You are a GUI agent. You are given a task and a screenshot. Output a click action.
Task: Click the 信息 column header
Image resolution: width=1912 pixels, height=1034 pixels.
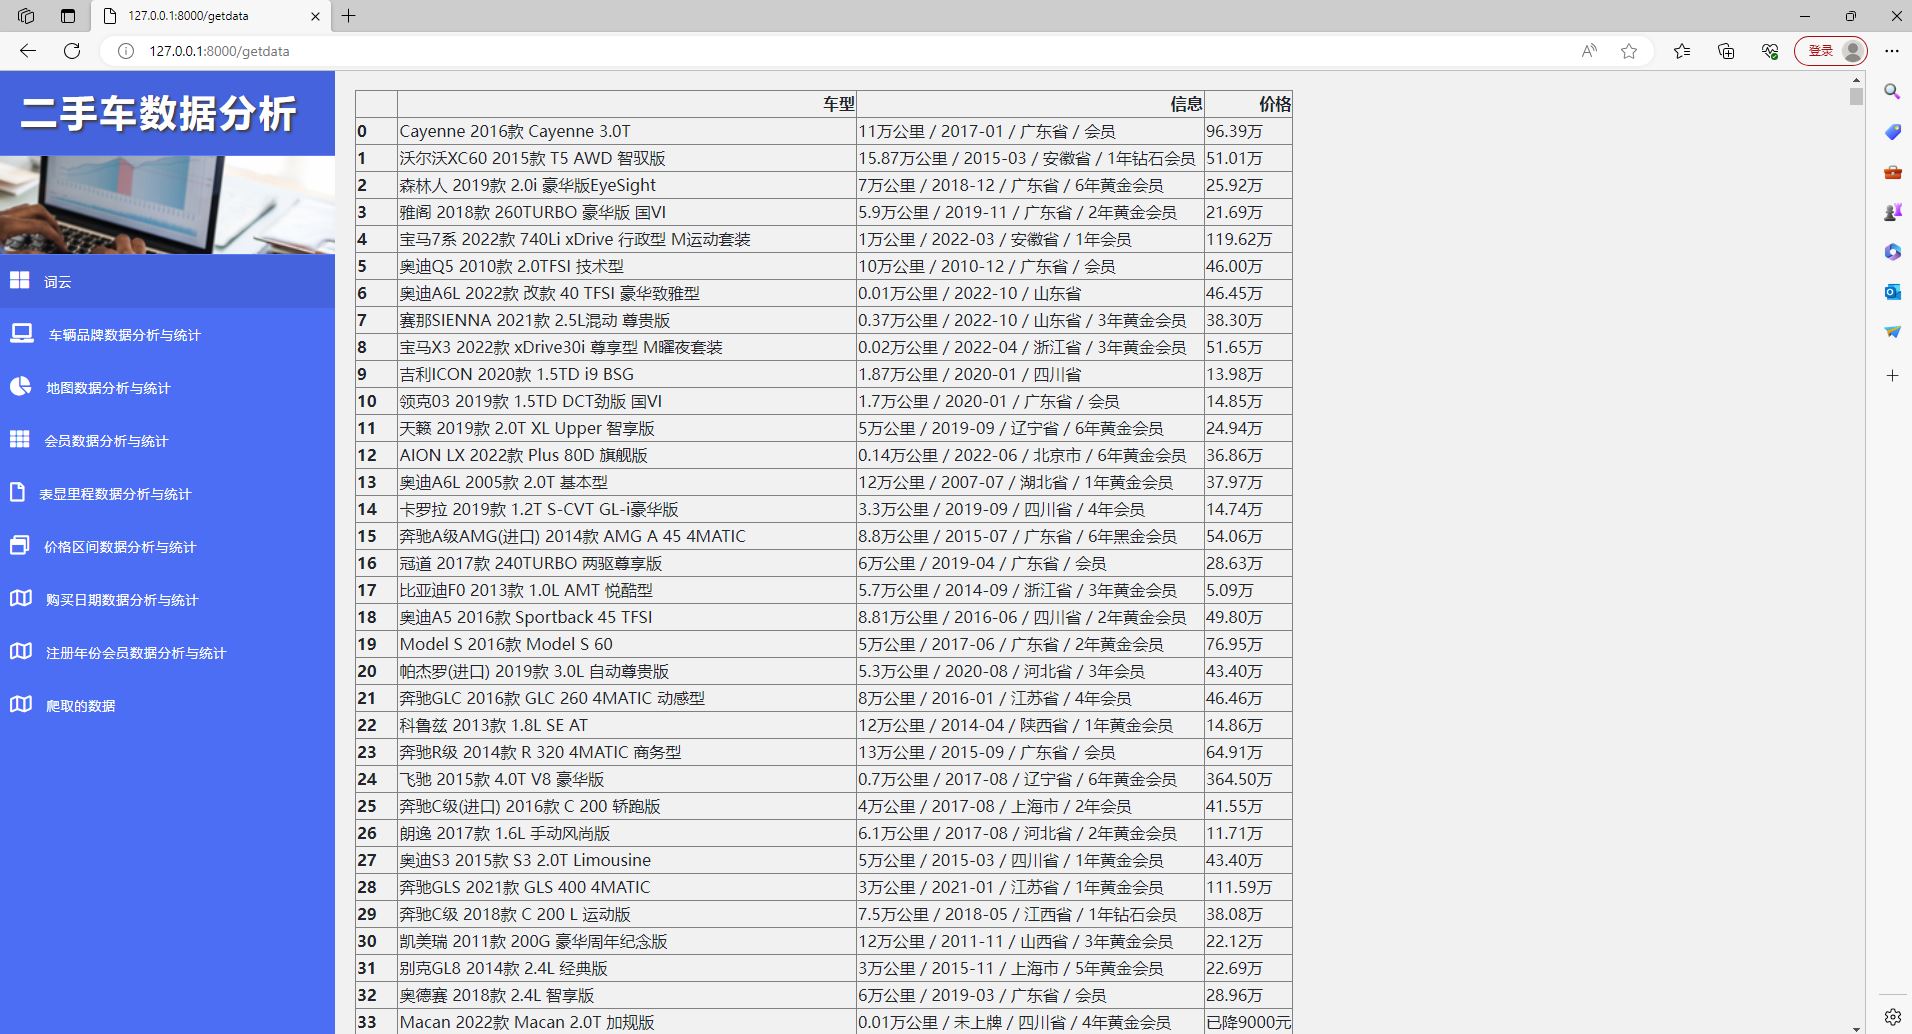pos(1030,104)
